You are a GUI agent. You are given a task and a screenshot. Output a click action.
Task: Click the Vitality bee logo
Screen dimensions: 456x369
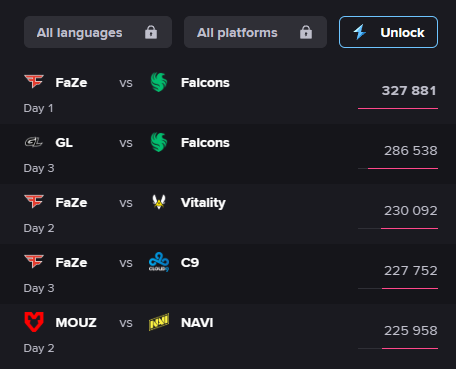click(159, 202)
